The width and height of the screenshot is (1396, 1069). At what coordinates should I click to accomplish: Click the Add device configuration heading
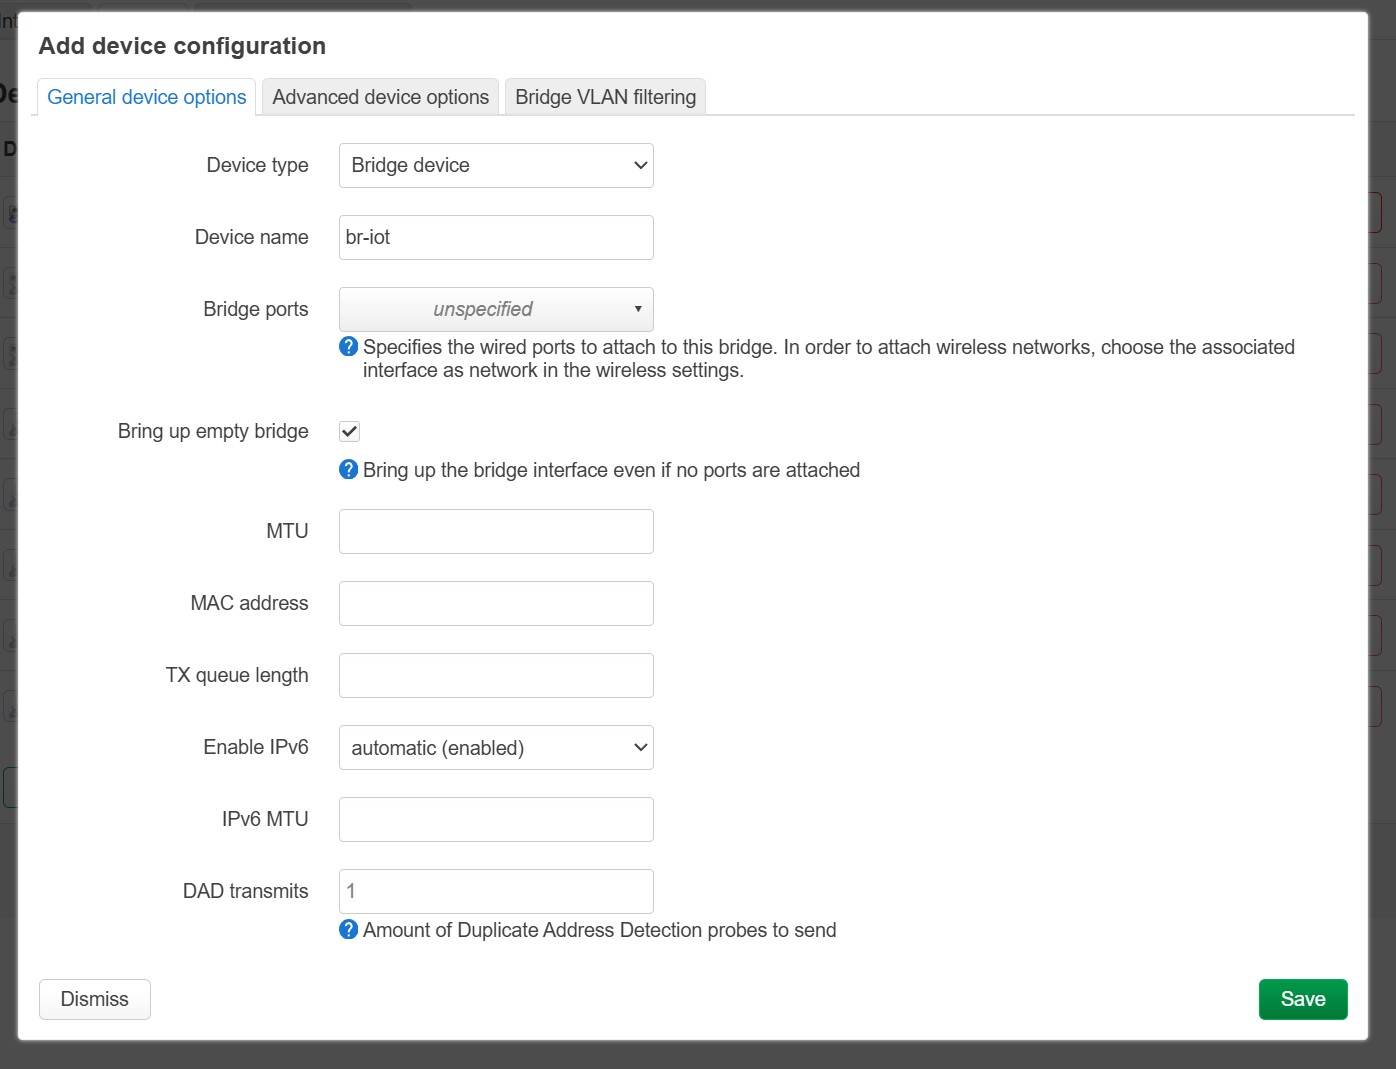[182, 46]
